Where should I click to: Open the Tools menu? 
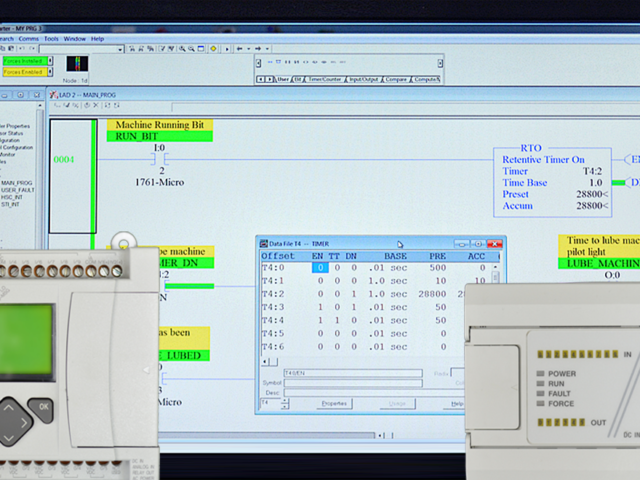click(51, 39)
